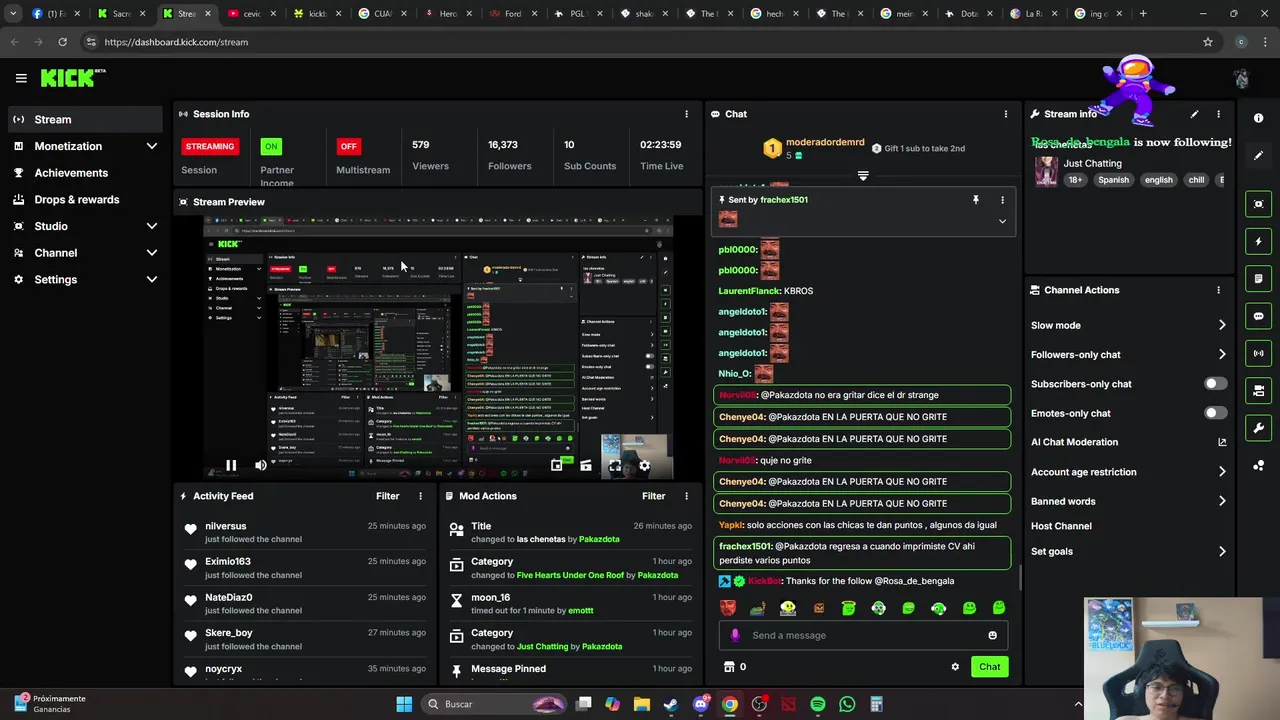This screenshot has height=720, width=1280.
Task: Open Slow mode options arrow
Action: (x=1222, y=325)
